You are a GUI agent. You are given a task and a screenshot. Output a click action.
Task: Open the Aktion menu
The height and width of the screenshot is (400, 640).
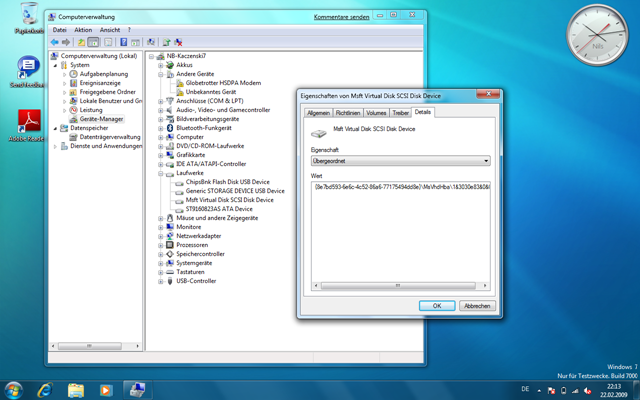pyautogui.click(x=83, y=30)
